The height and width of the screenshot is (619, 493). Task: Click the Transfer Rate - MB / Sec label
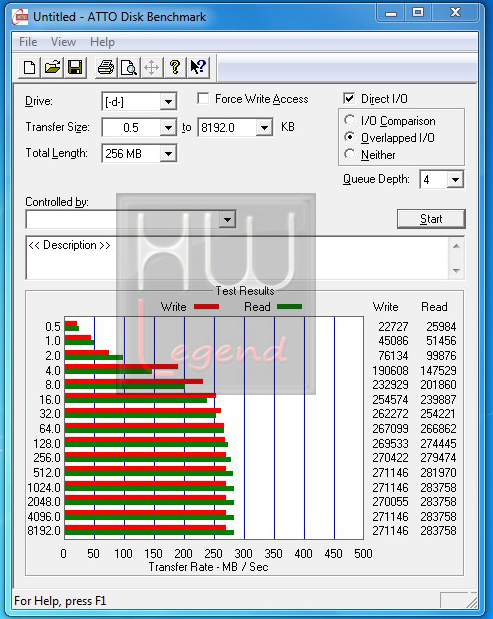(208, 567)
